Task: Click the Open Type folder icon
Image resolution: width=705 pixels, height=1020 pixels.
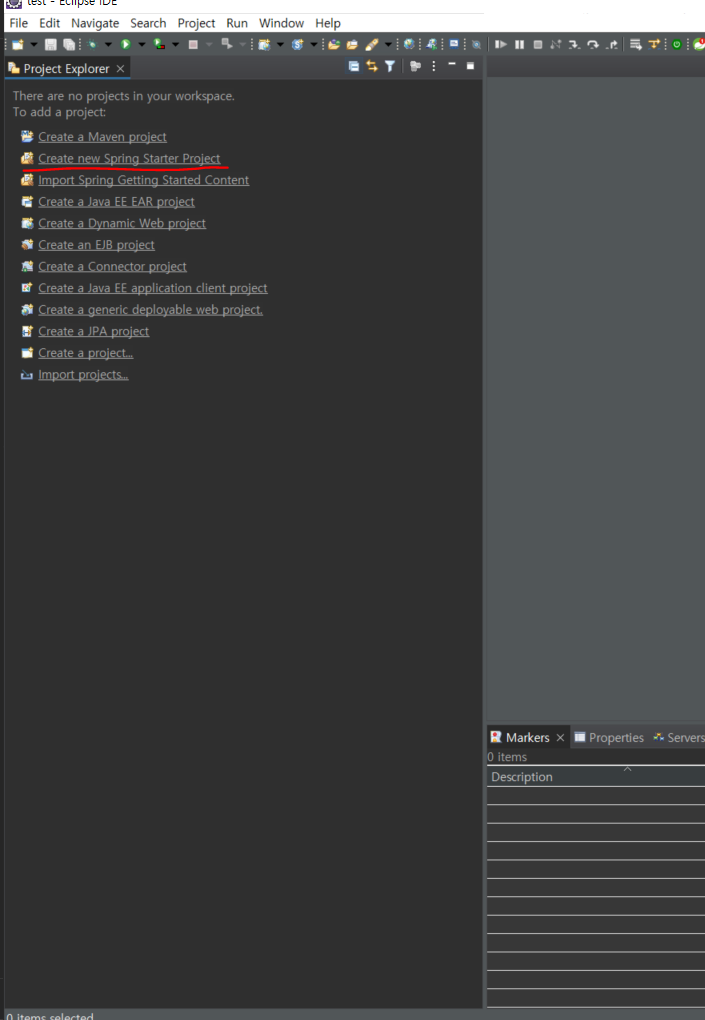Action: point(334,44)
